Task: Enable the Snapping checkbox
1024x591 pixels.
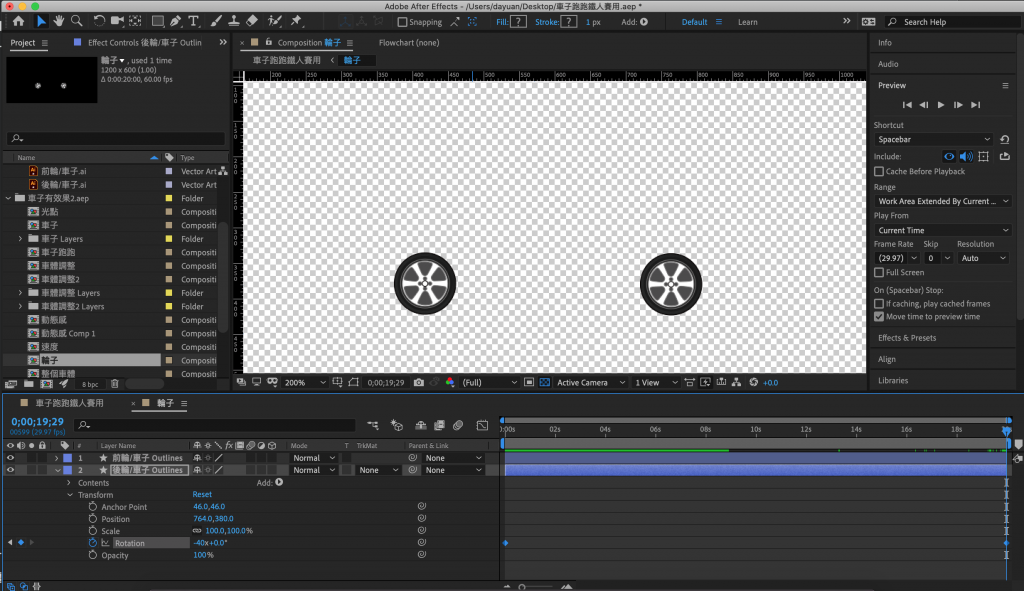Action: 402,22
